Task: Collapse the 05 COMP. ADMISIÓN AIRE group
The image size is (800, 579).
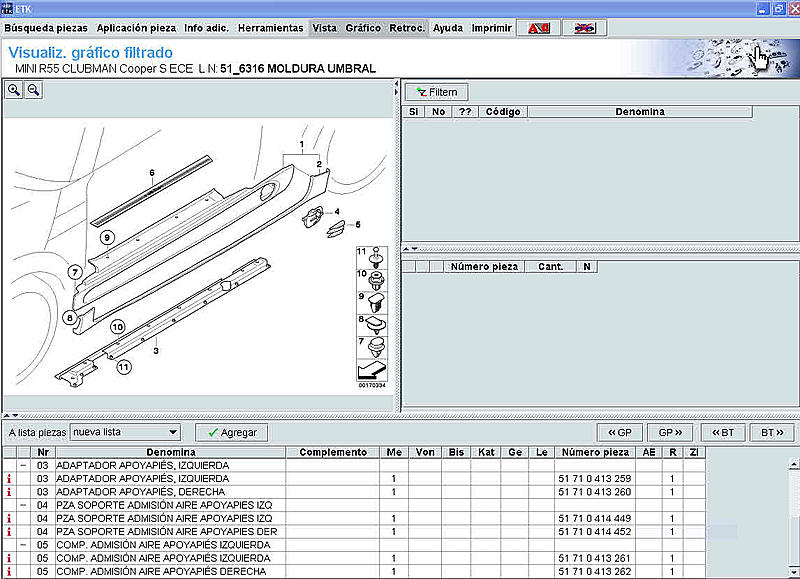Action: point(23,545)
